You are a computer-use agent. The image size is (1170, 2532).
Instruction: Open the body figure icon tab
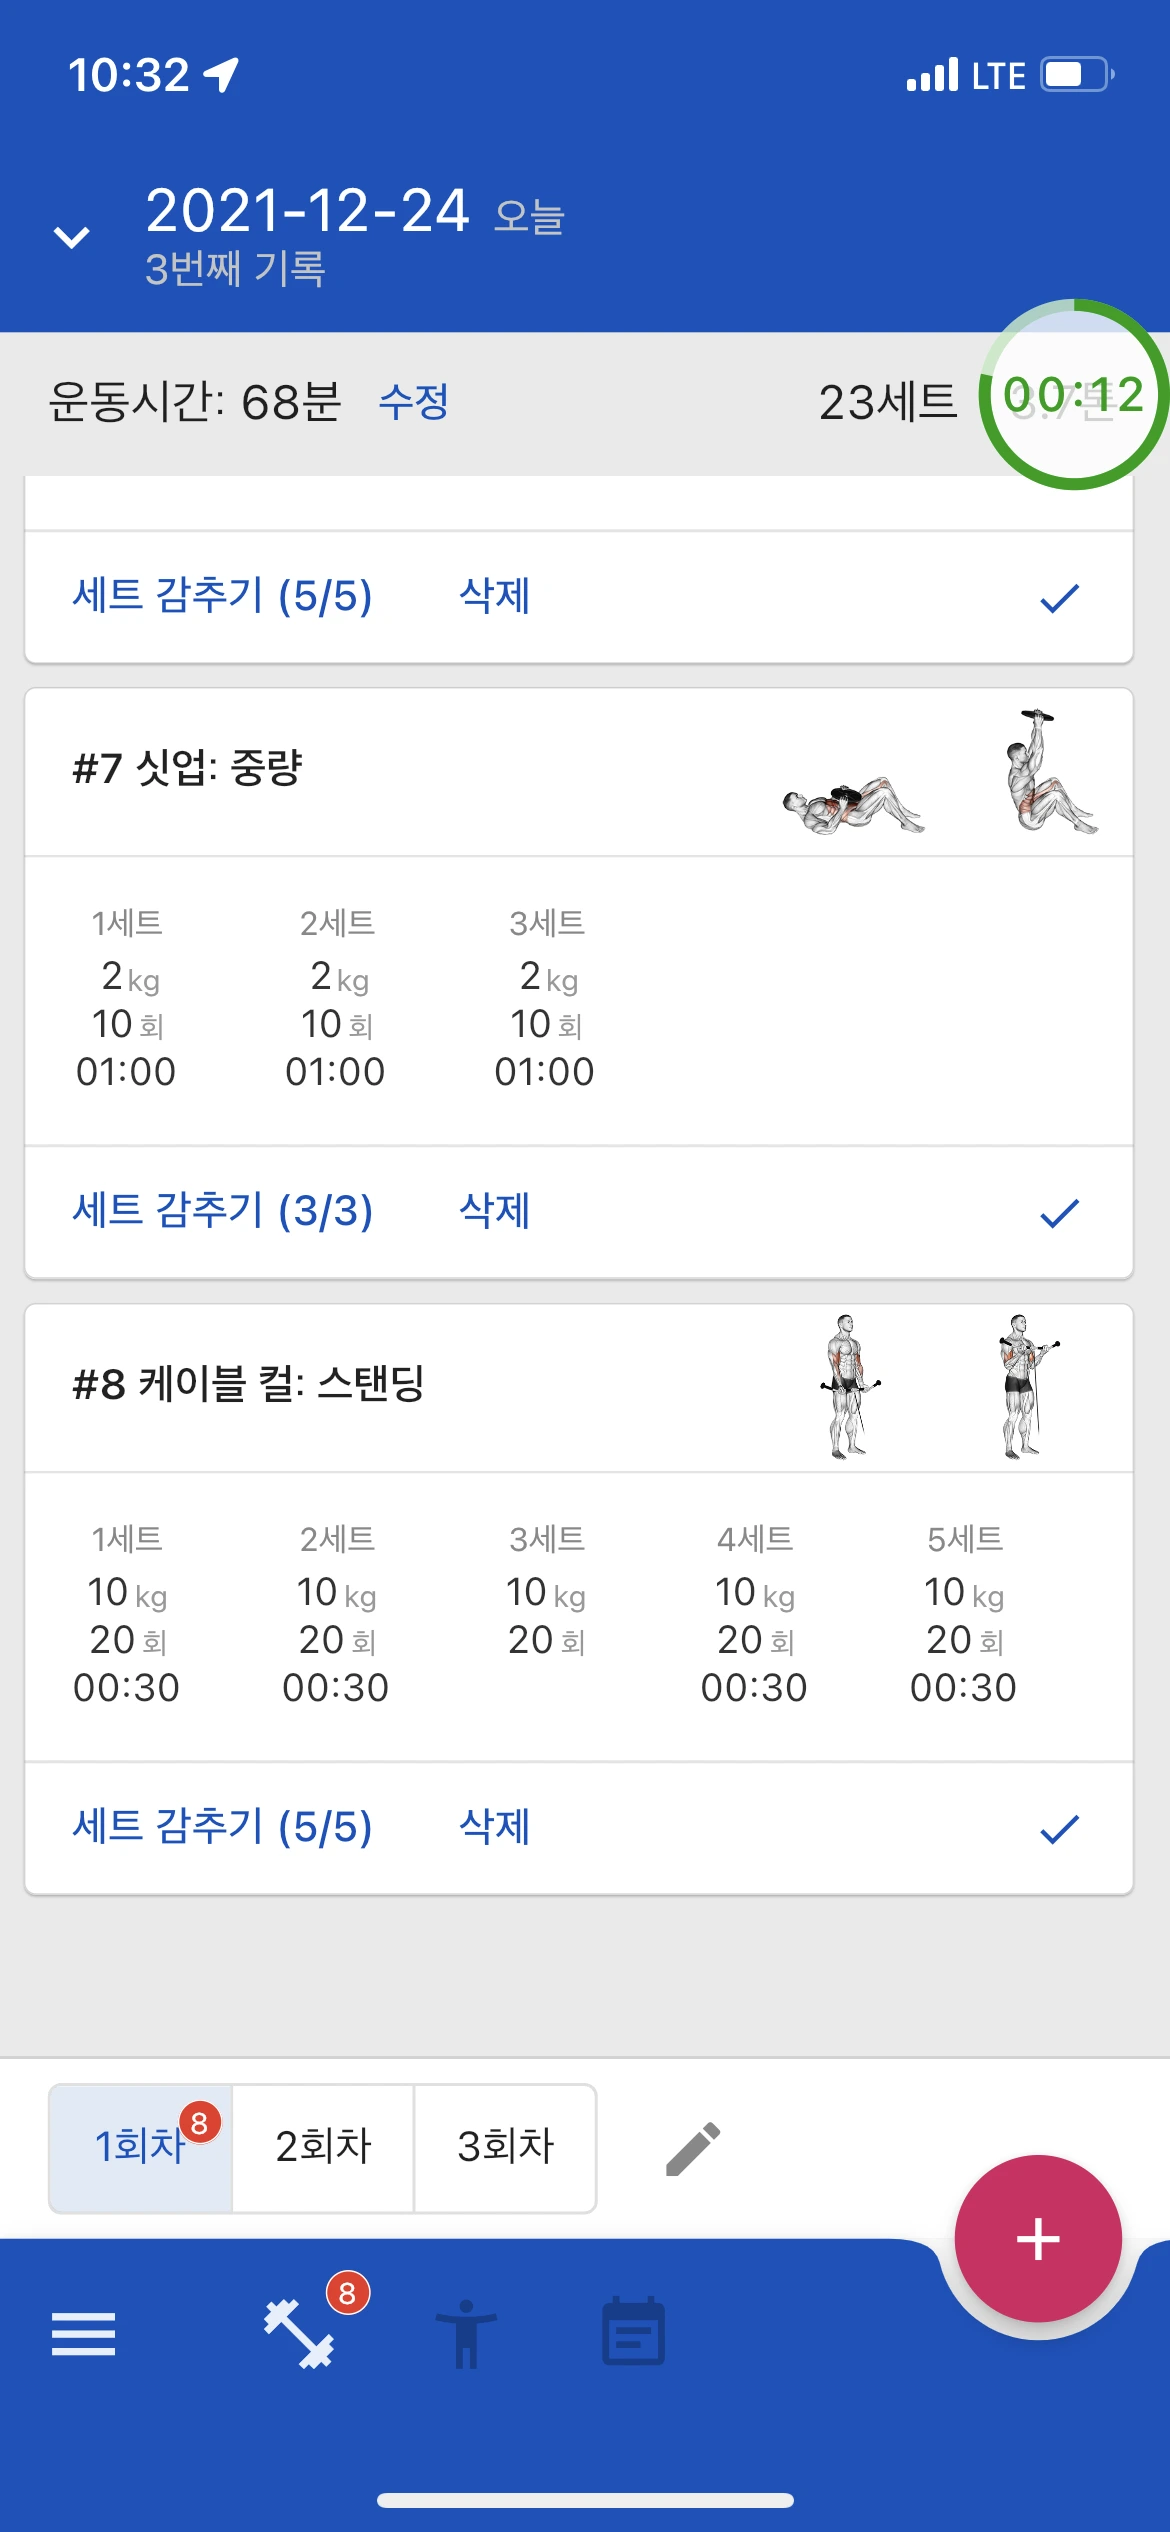click(466, 2333)
